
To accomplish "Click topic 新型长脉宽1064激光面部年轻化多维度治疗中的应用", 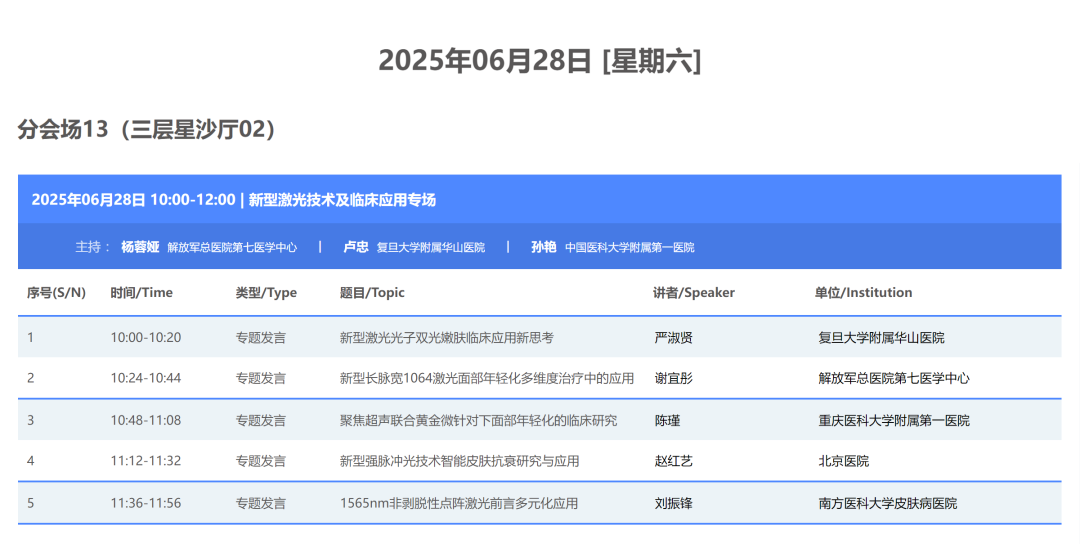I will click(486, 378).
